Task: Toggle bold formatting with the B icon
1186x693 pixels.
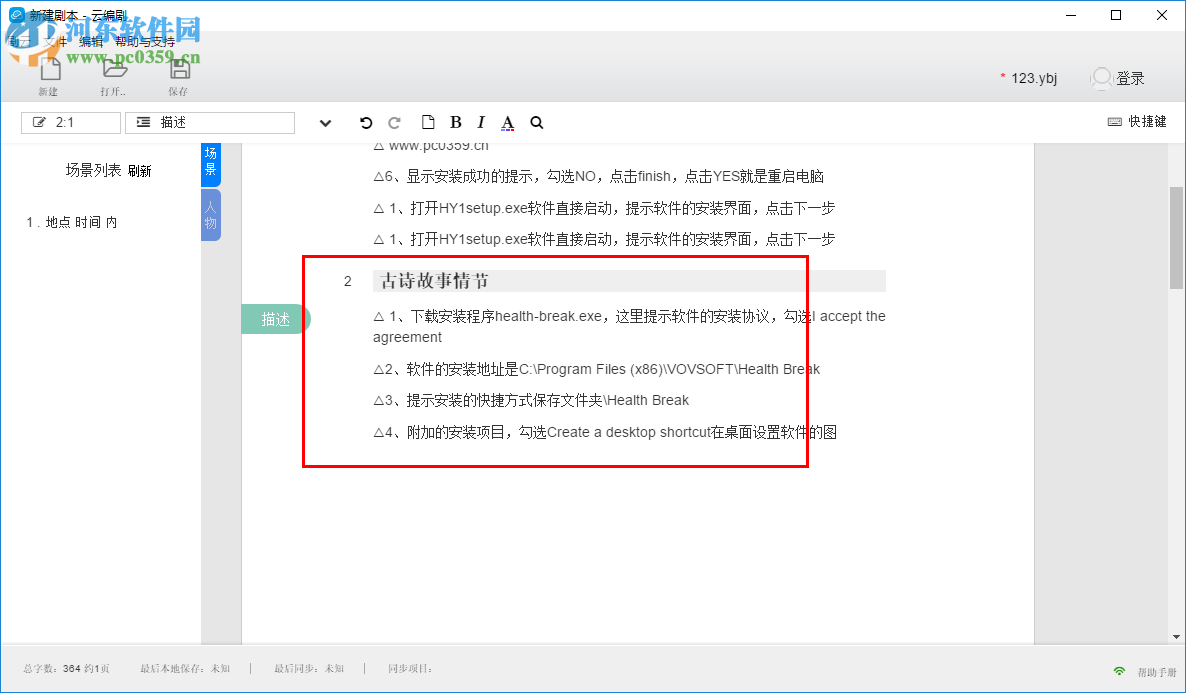Action: click(x=455, y=122)
